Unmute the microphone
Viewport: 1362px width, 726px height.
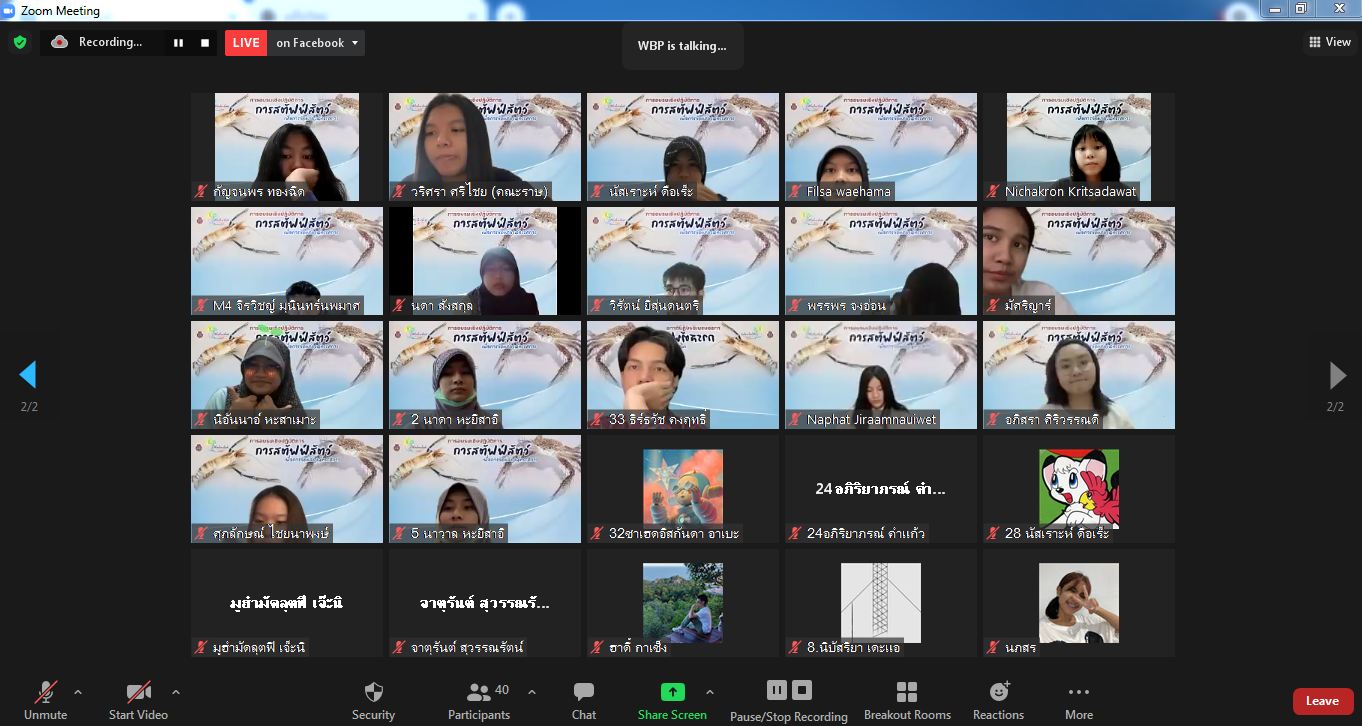tap(46, 693)
